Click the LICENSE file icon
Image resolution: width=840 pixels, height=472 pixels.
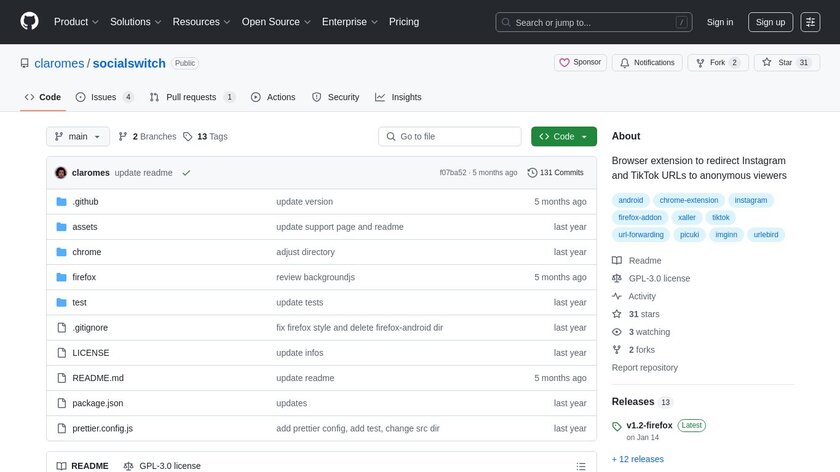61,353
